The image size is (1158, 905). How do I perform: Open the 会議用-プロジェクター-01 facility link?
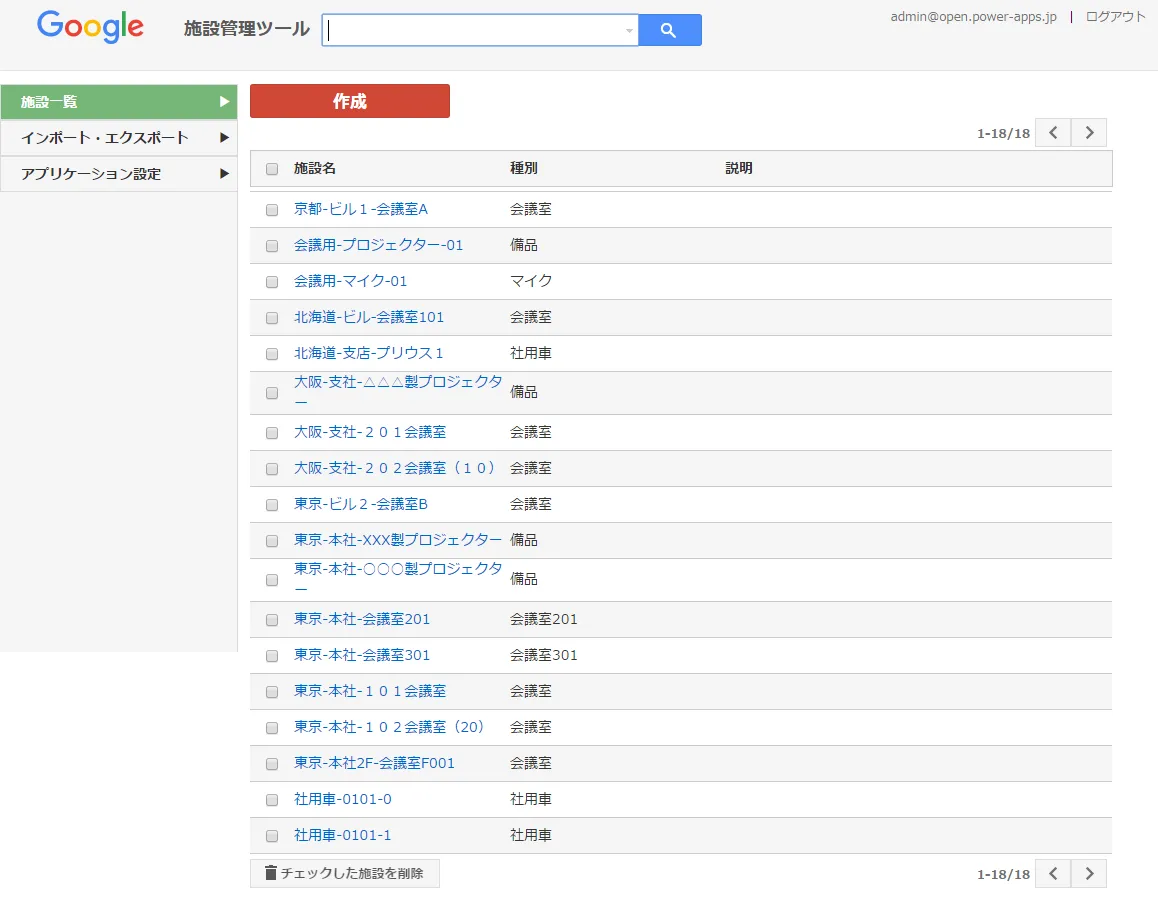tap(378, 245)
